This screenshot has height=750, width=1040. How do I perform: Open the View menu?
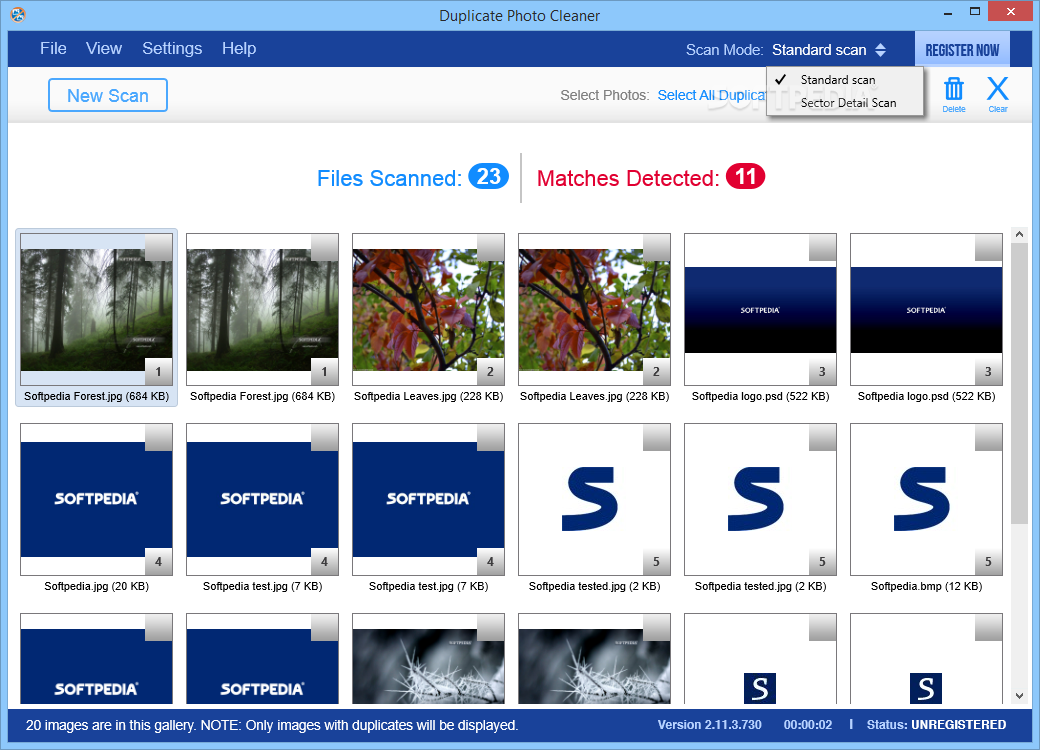pos(103,48)
